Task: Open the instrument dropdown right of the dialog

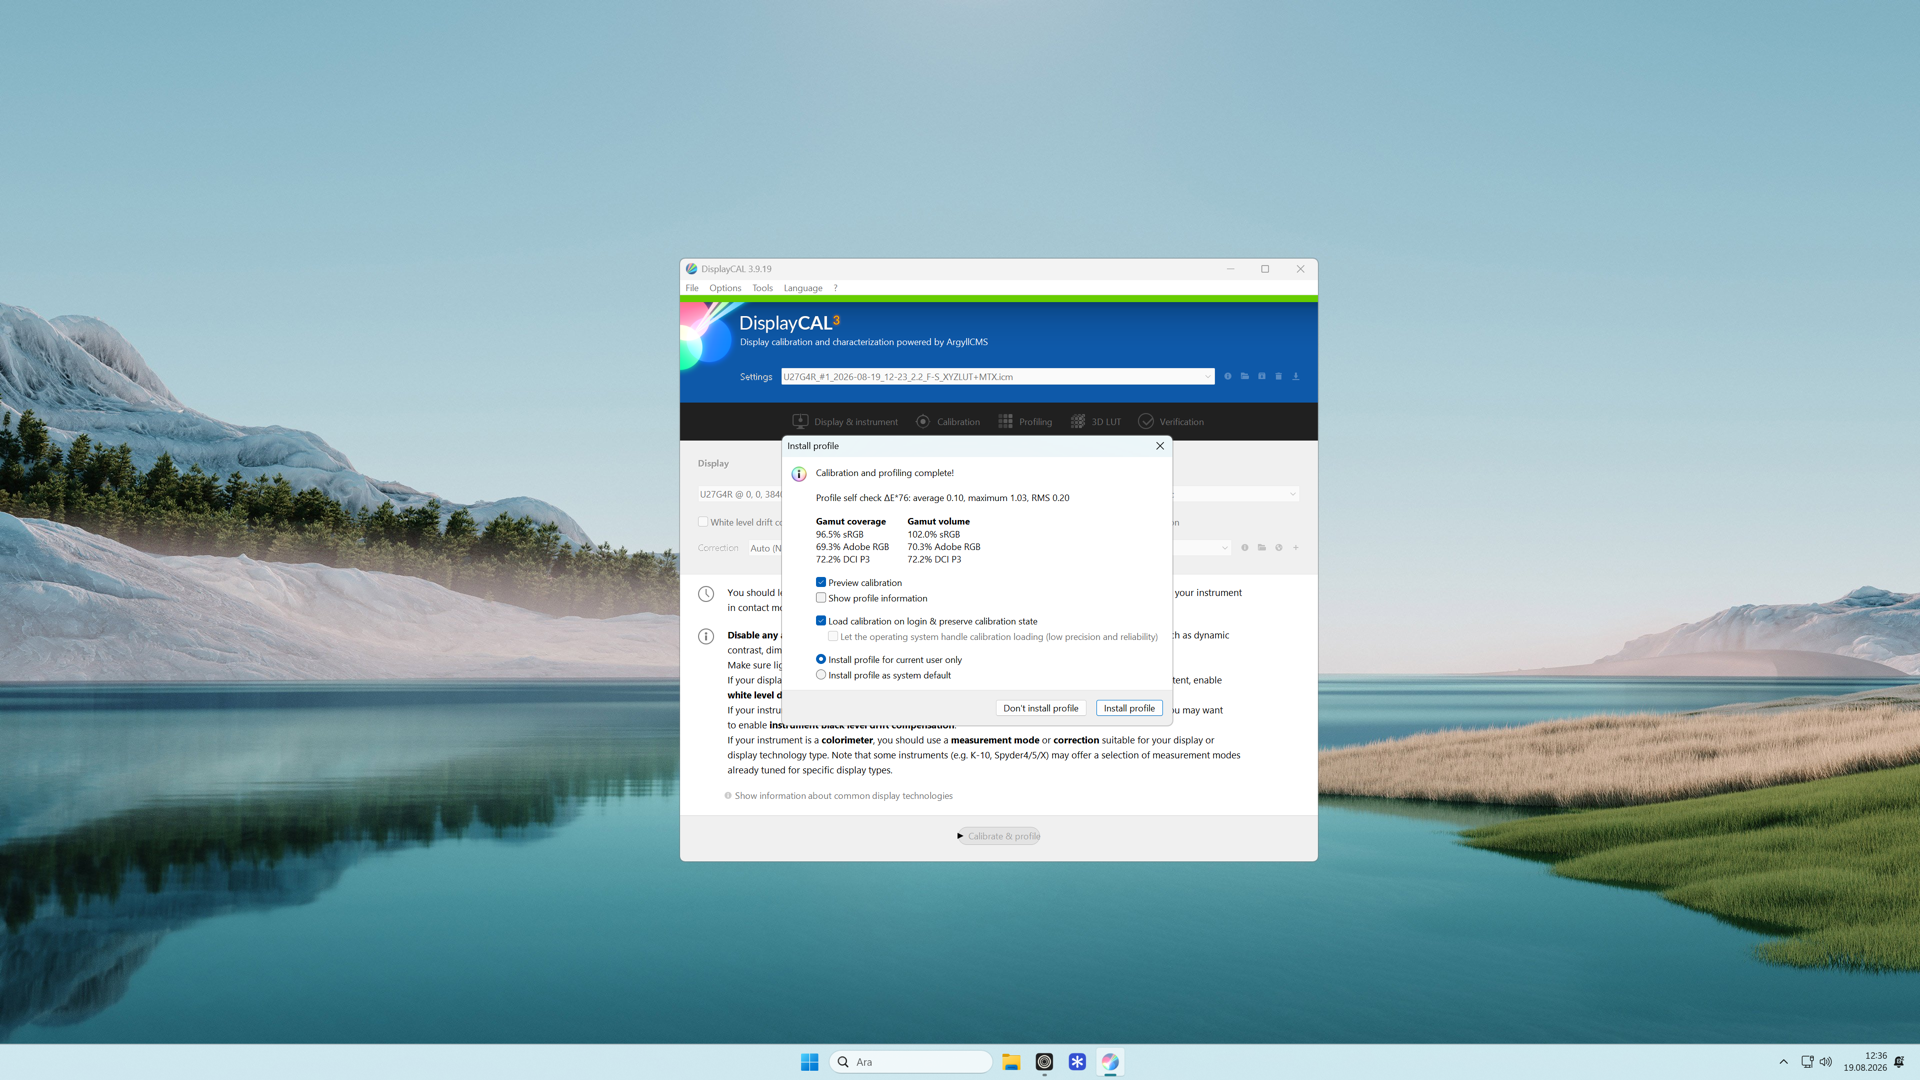Action: 1292,494
